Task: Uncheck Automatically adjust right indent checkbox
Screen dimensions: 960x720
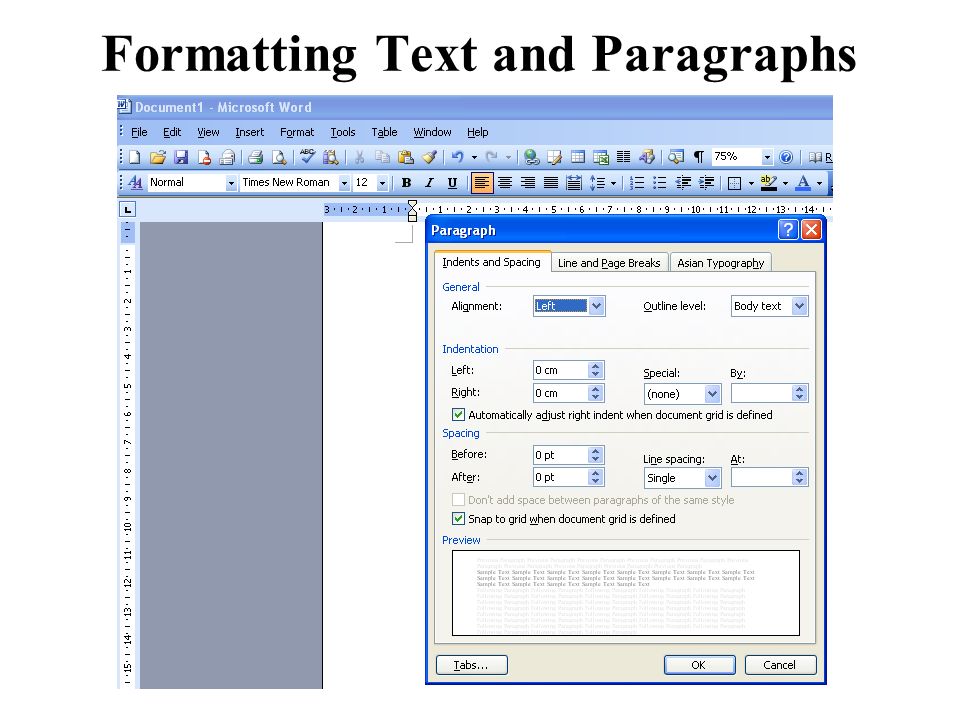Action: coord(458,414)
